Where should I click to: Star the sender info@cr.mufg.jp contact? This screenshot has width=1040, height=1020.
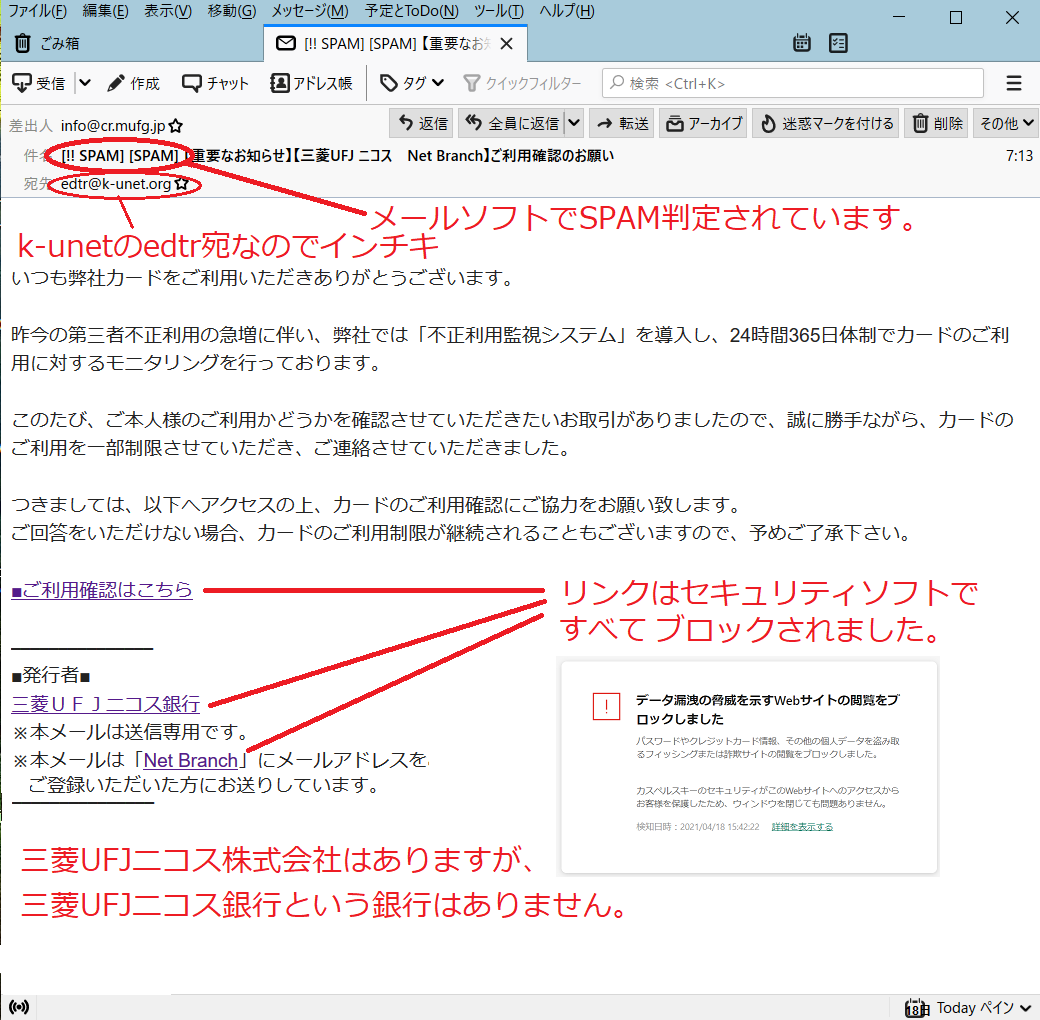(176, 126)
